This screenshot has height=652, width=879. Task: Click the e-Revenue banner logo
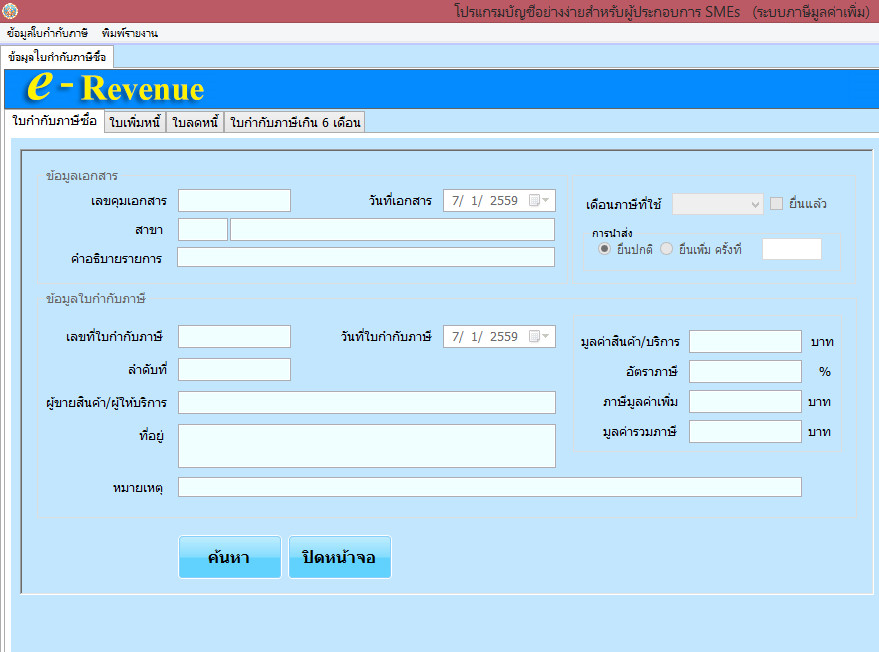point(116,87)
